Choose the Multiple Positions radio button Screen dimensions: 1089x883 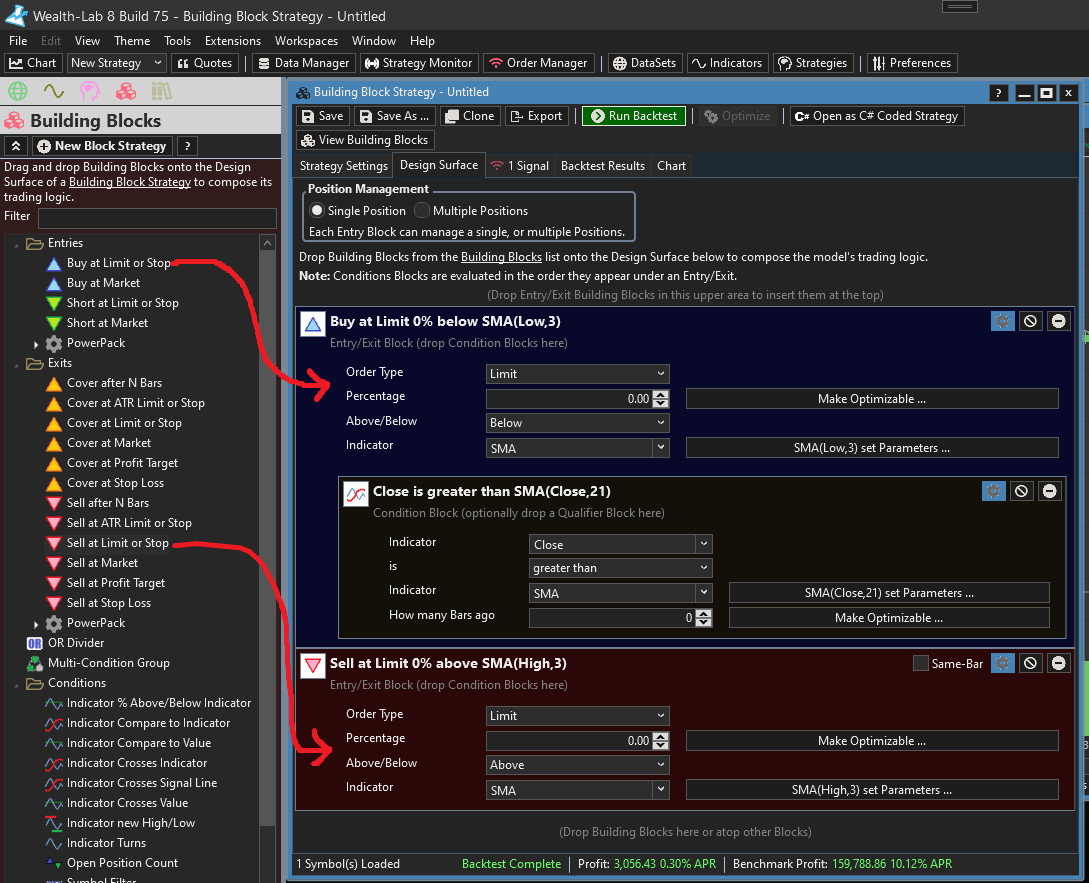point(423,211)
